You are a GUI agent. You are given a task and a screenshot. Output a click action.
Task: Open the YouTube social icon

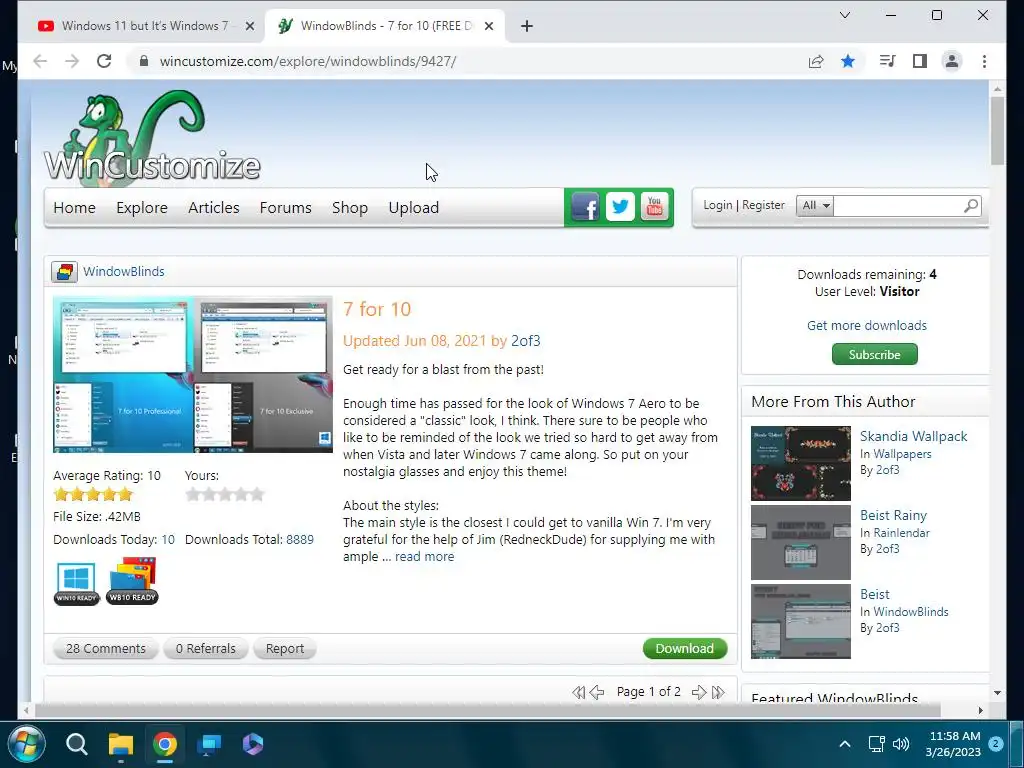click(x=654, y=207)
